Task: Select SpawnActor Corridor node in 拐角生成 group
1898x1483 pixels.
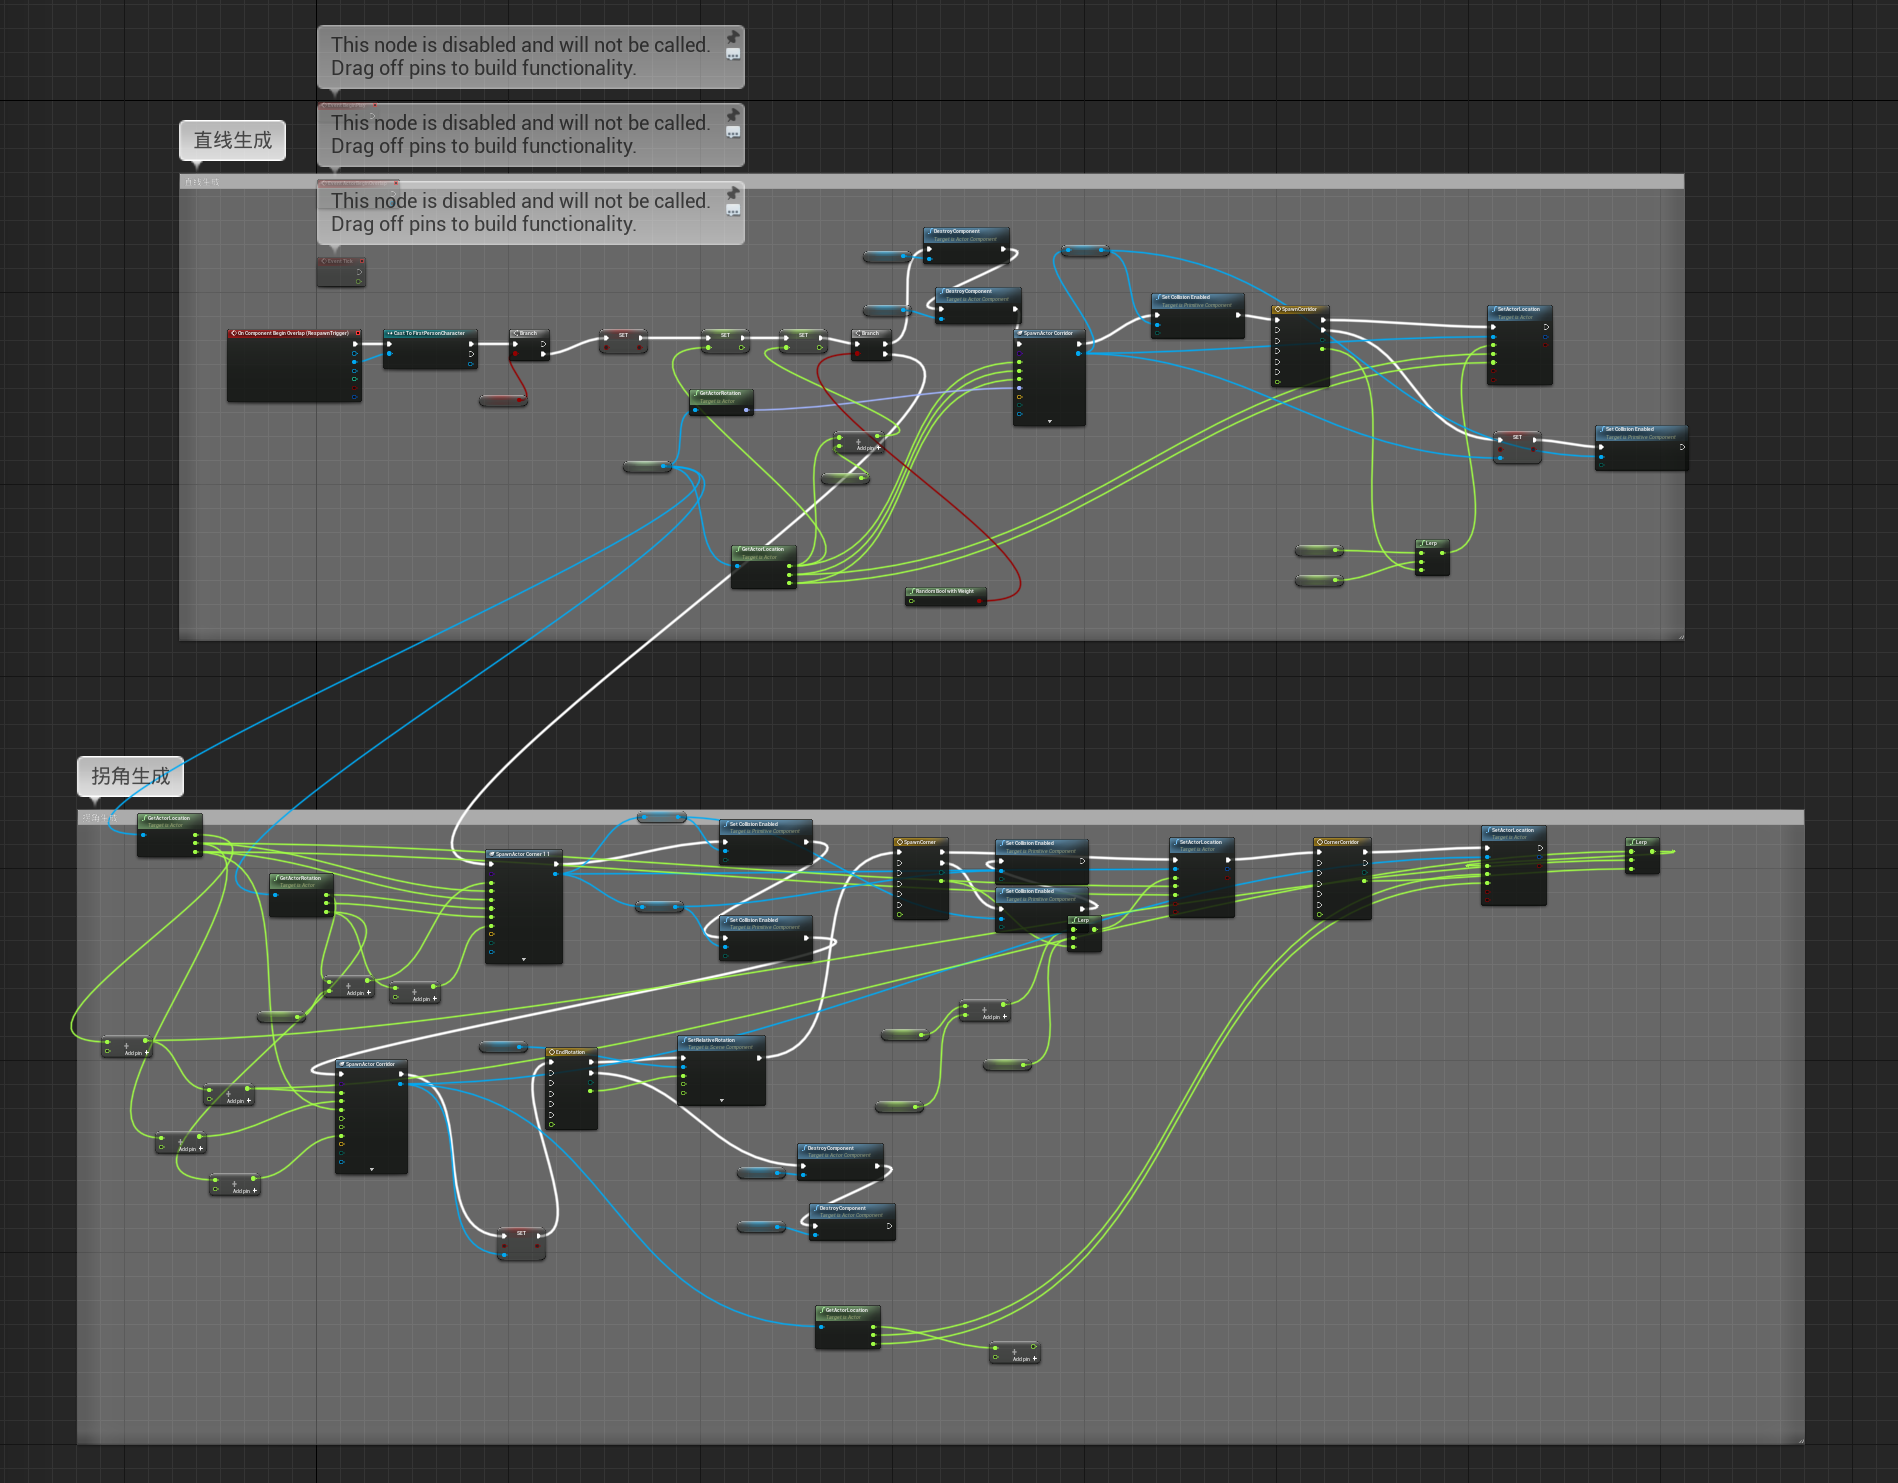Action: 371,1117
